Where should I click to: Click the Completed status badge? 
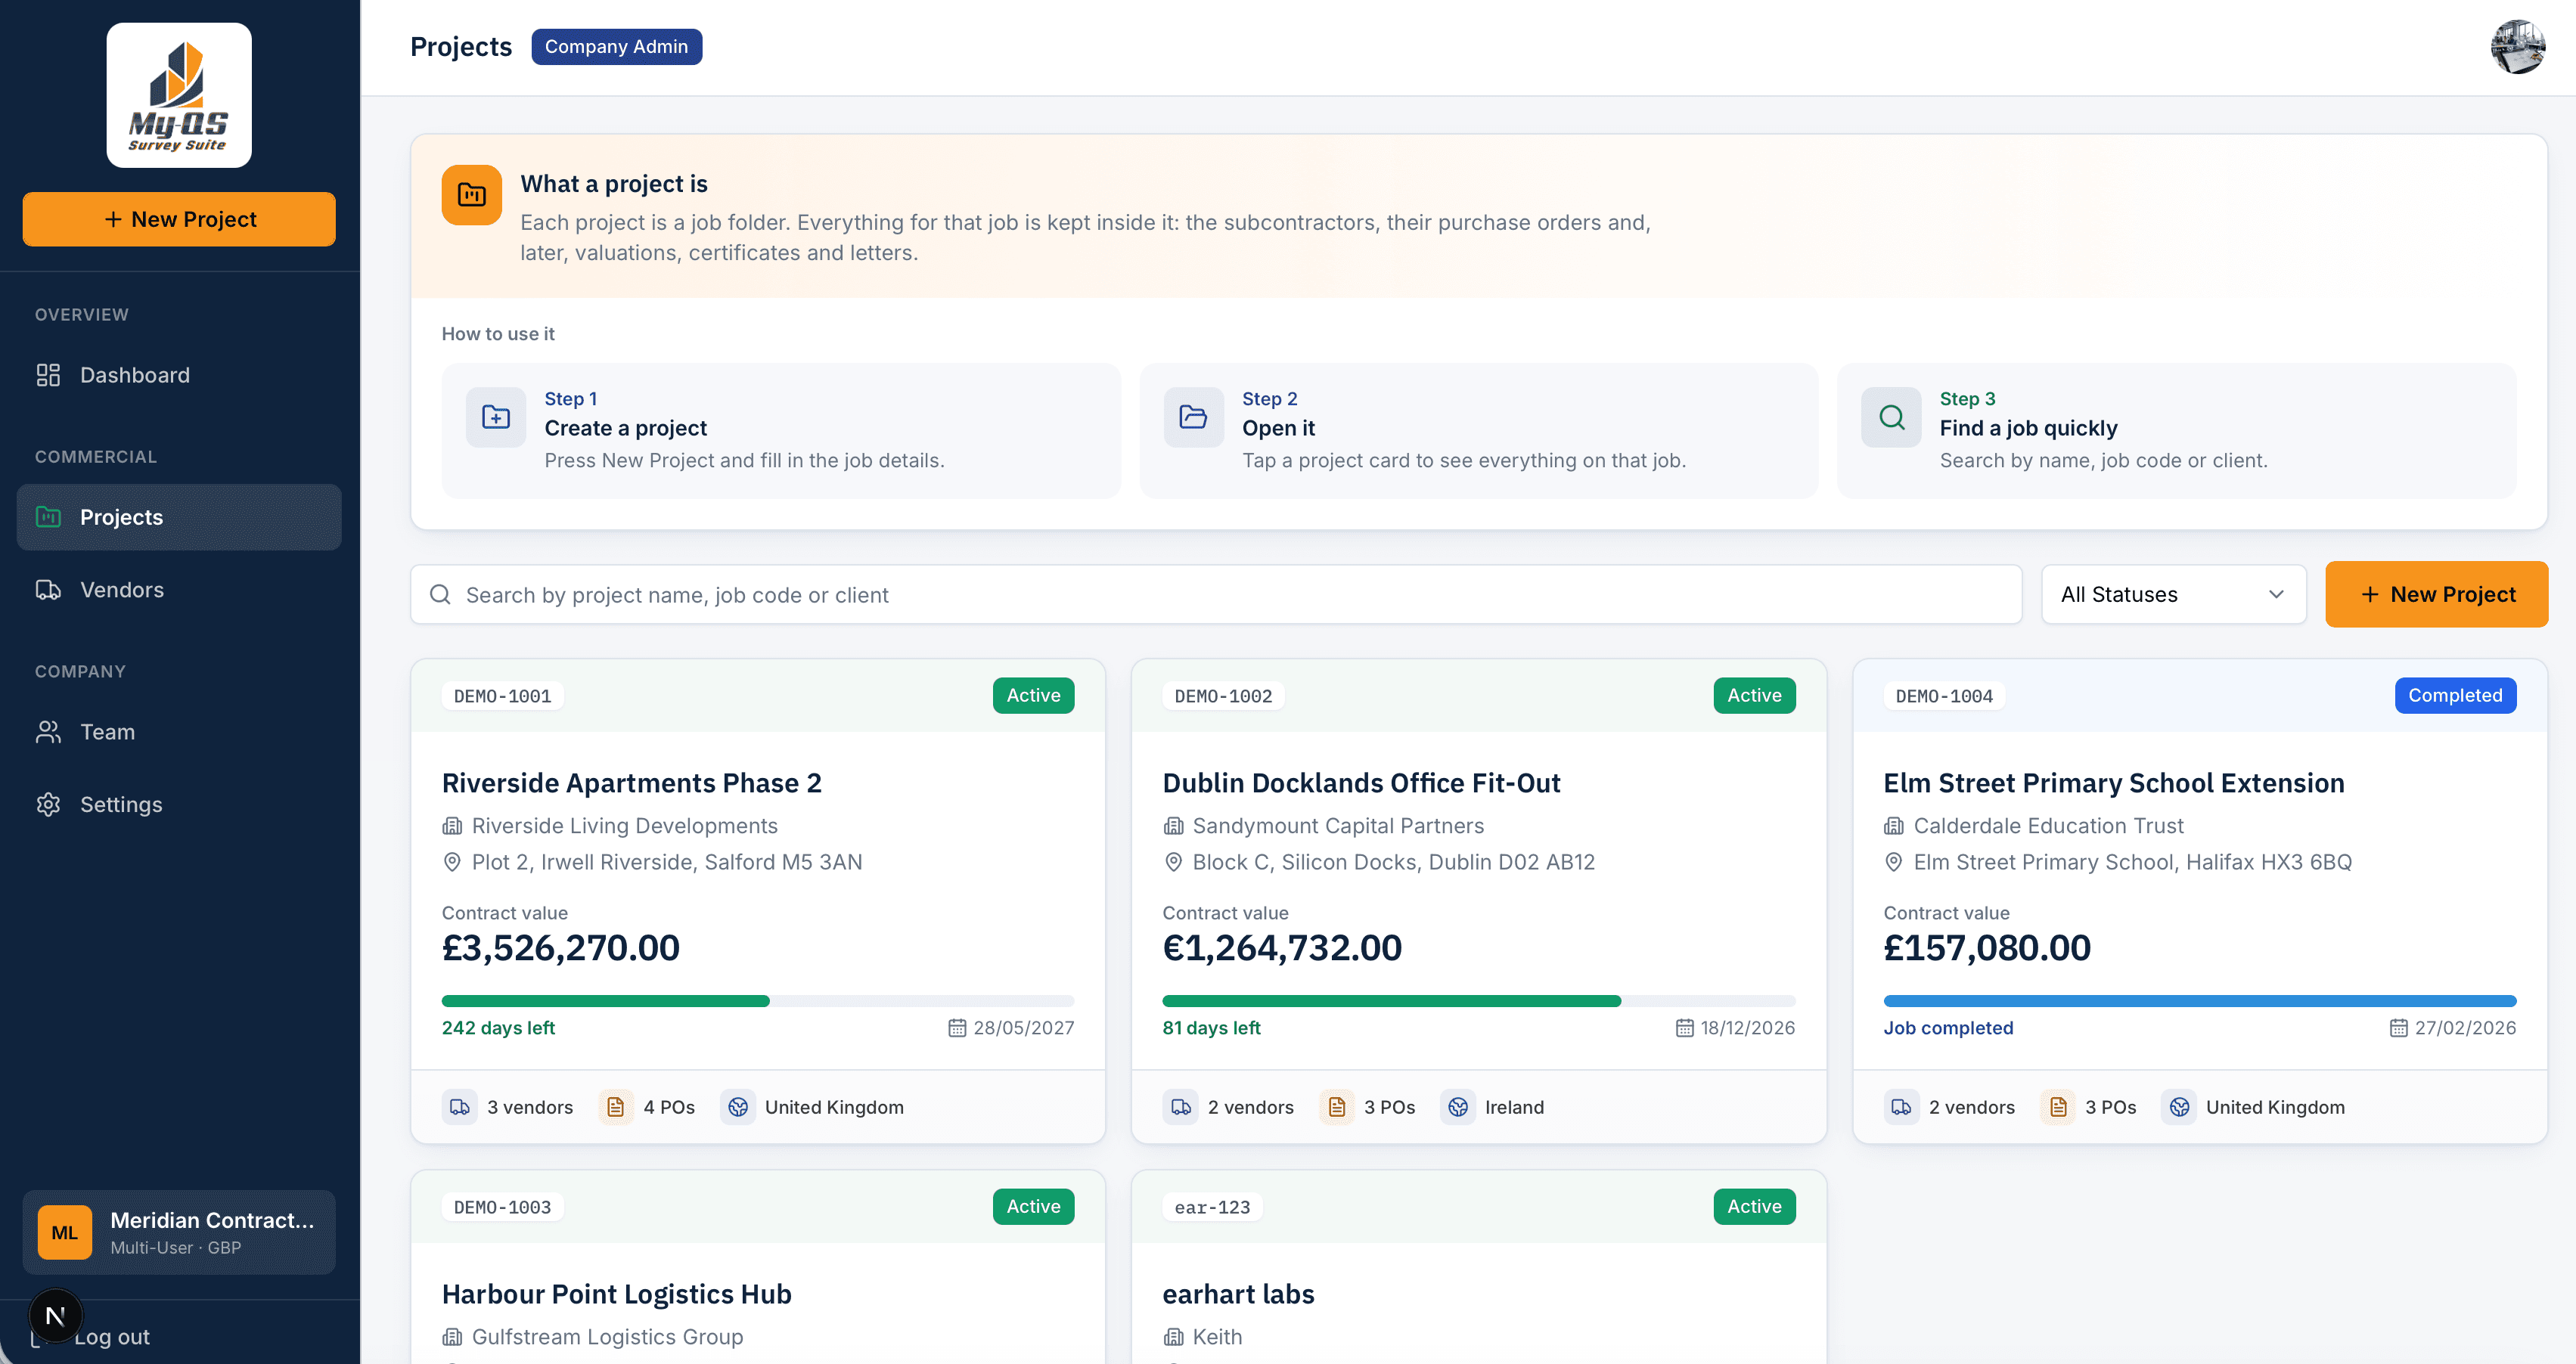tap(2455, 695)
